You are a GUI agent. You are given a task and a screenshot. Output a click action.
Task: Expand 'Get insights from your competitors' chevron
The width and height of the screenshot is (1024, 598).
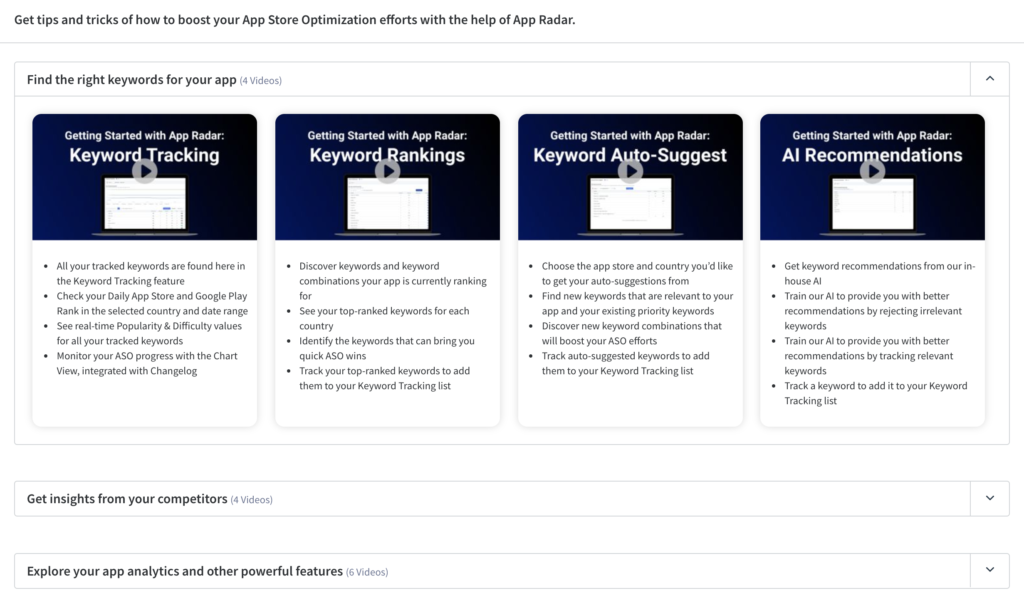click(990, 498)
